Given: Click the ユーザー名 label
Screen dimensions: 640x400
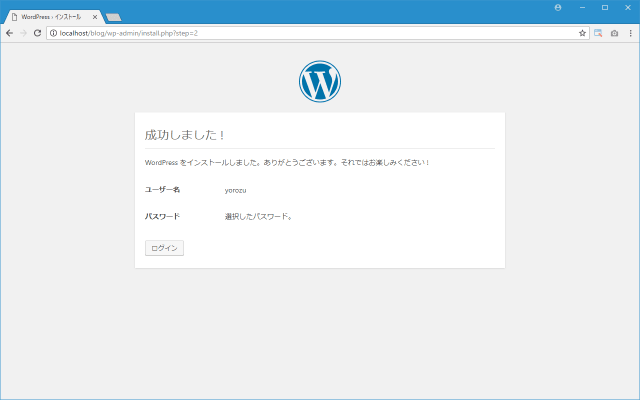Looking at the screenshot, I should point(162,189).
